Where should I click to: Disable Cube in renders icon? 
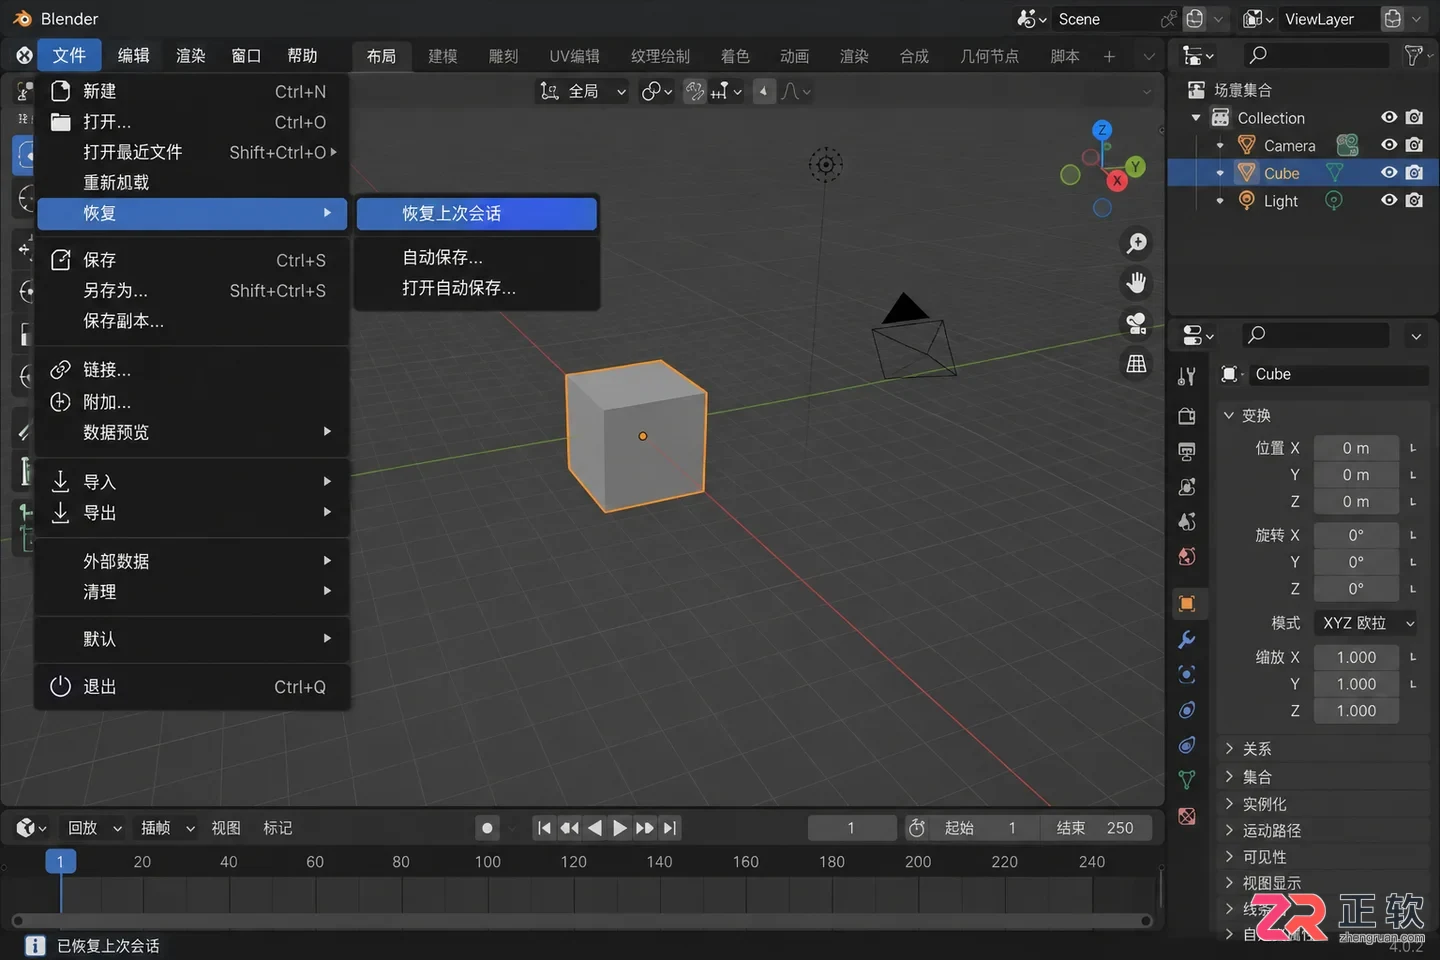click(1414, 172)
